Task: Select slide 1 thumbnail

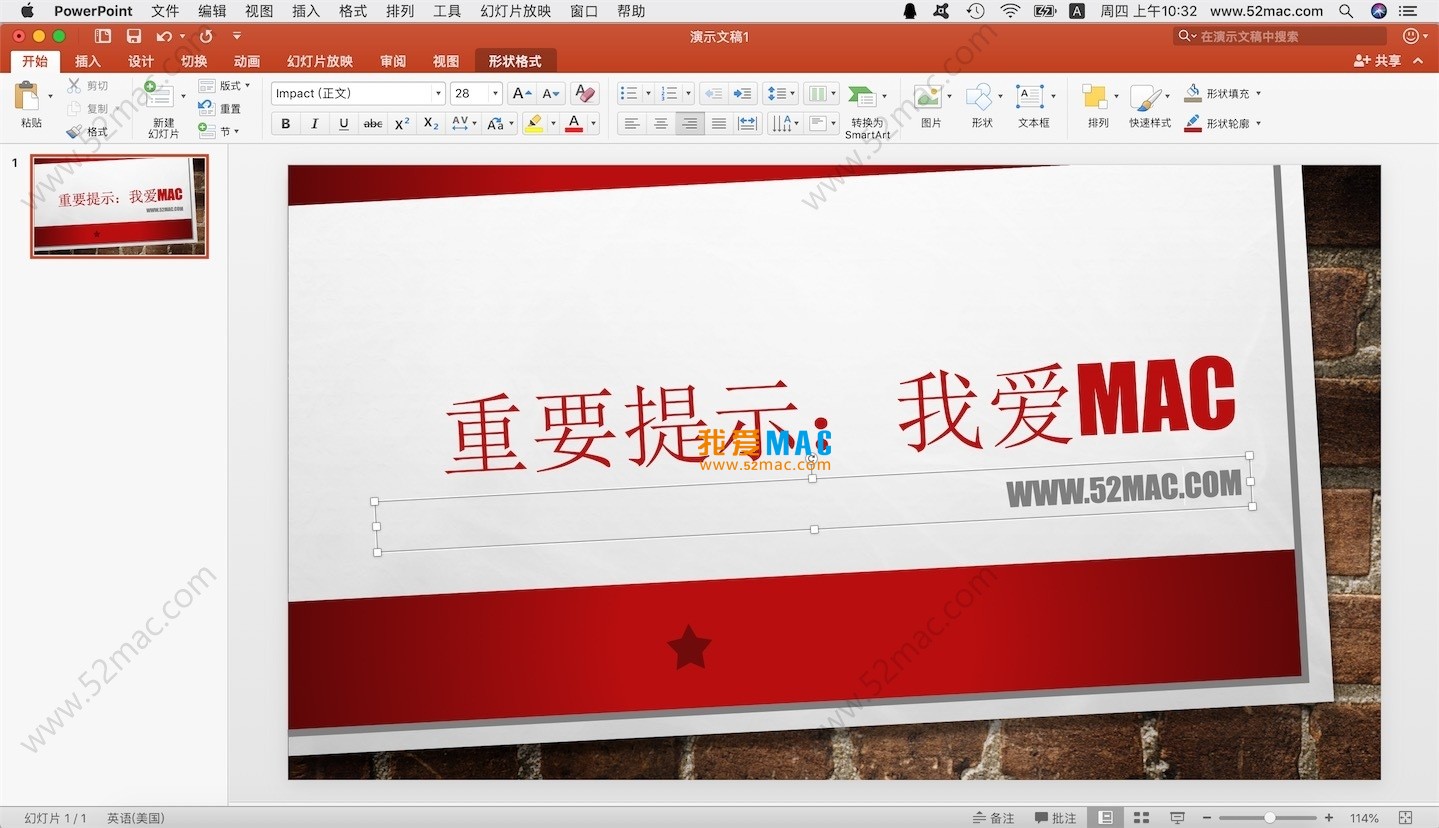Action: [x=120, y=206]
